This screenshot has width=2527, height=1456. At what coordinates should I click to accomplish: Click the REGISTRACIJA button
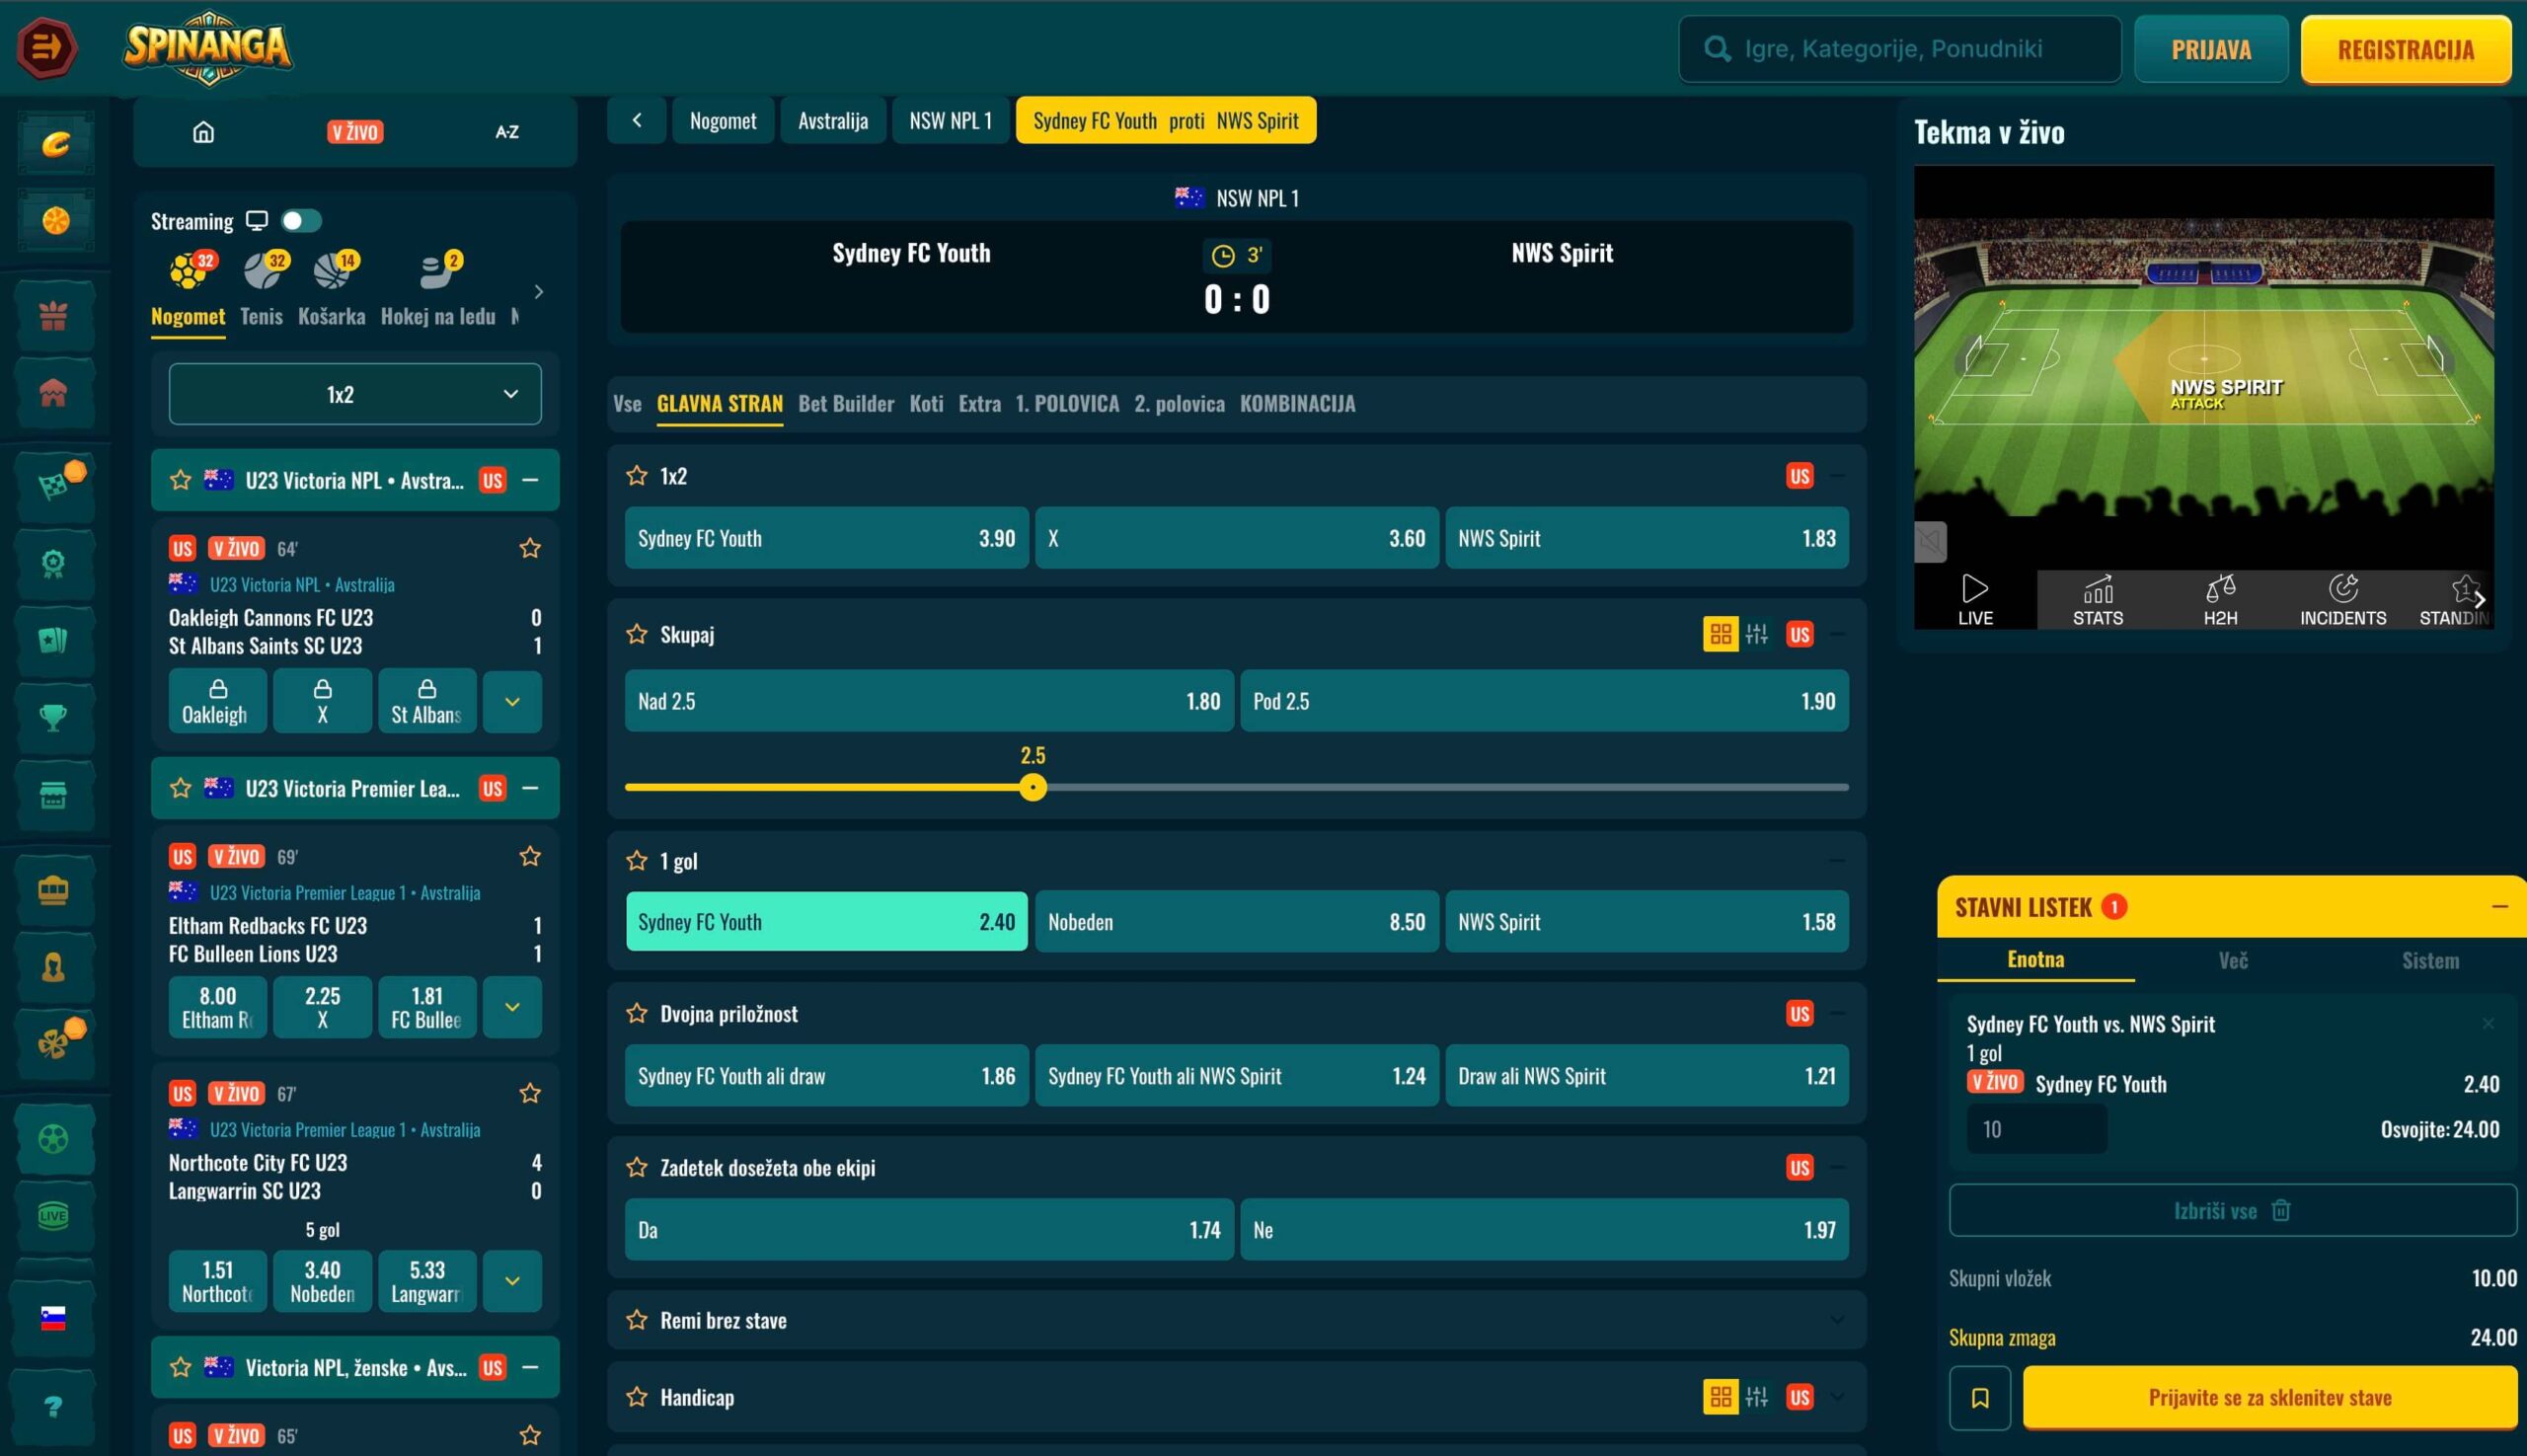[2405, 49]
